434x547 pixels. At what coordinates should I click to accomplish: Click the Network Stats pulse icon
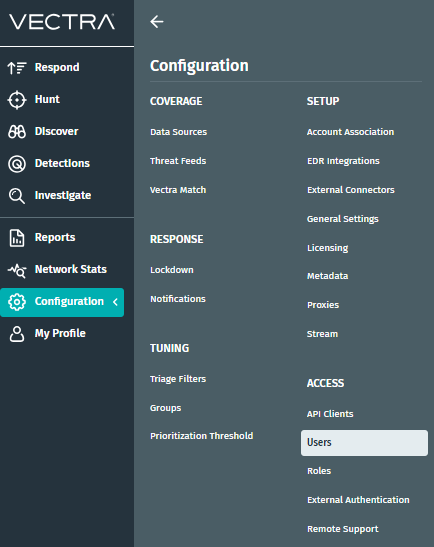(17, 270)
